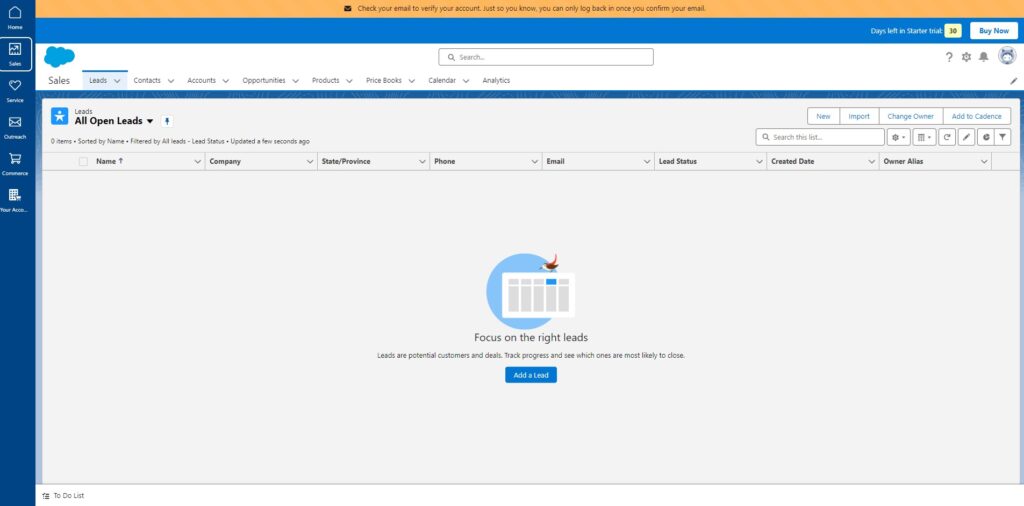Viewport: 1024px width, 506px height.
Task: Switch to the Contacts tab
Action: 147,80
